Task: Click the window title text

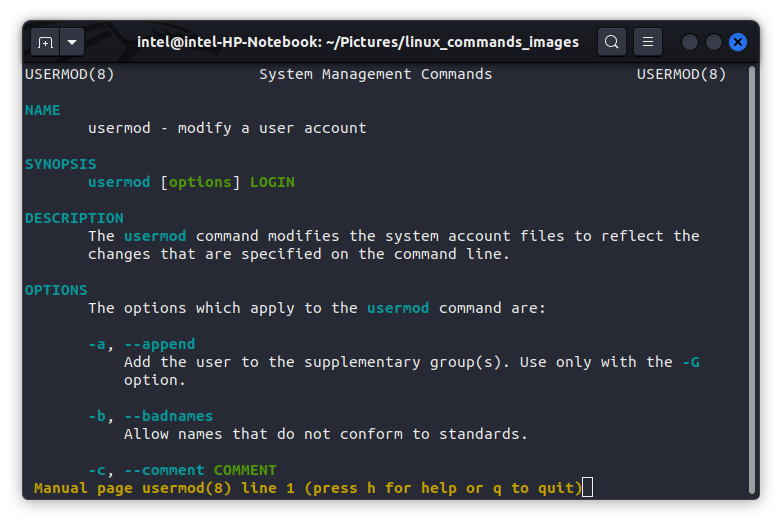Action: 358,42
